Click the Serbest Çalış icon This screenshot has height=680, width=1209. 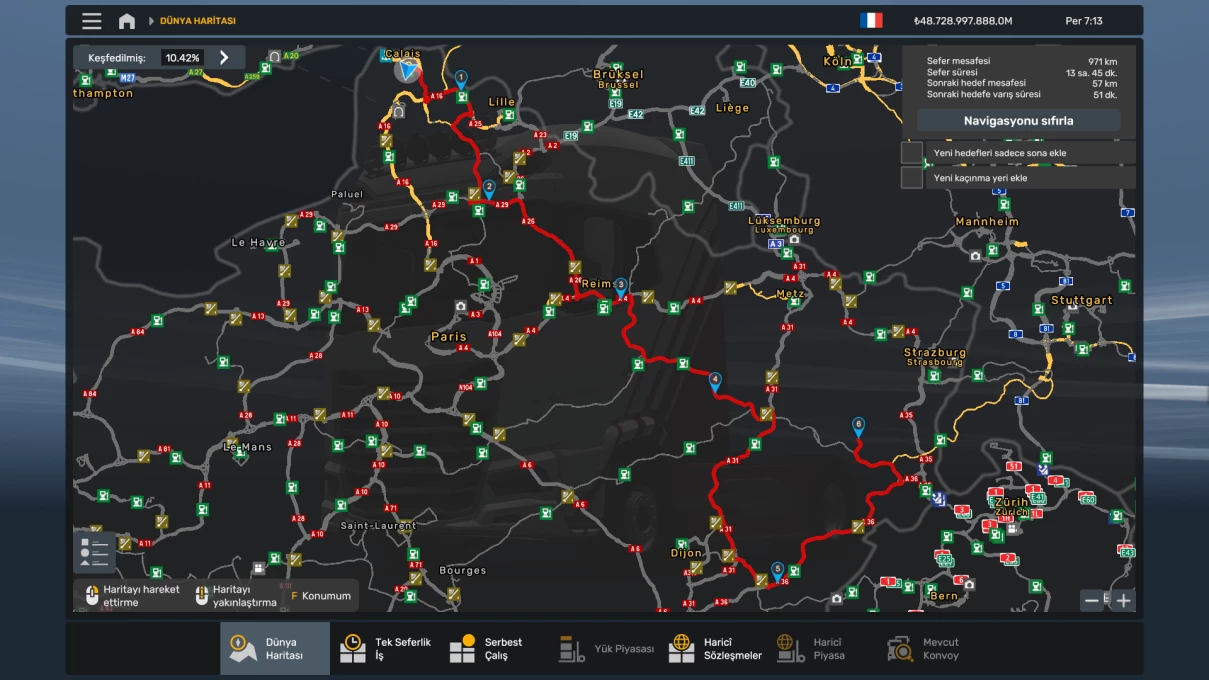pyautogui.click(x=462, y=649)
